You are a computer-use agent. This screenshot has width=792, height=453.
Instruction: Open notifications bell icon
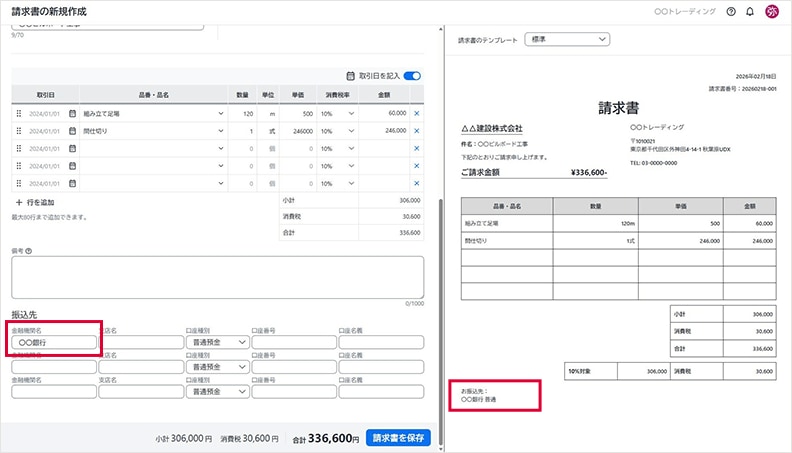750,11
